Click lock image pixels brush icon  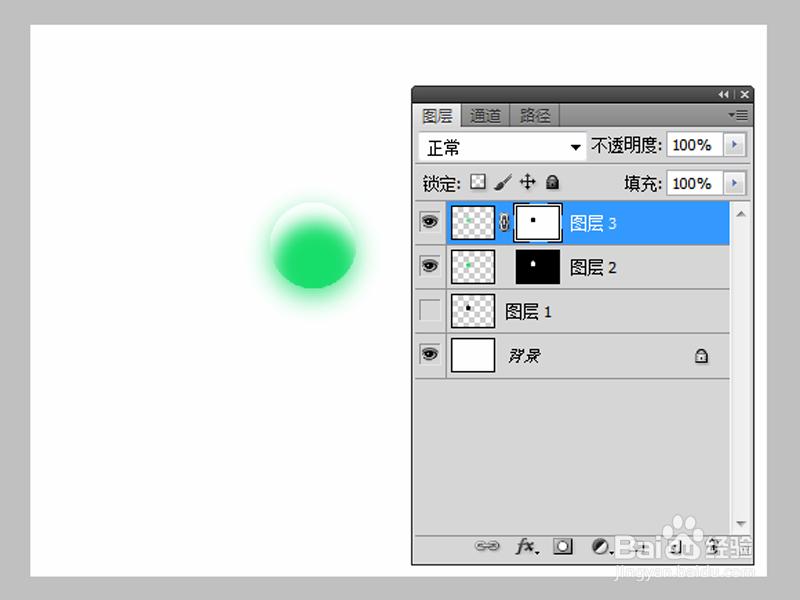503,182
